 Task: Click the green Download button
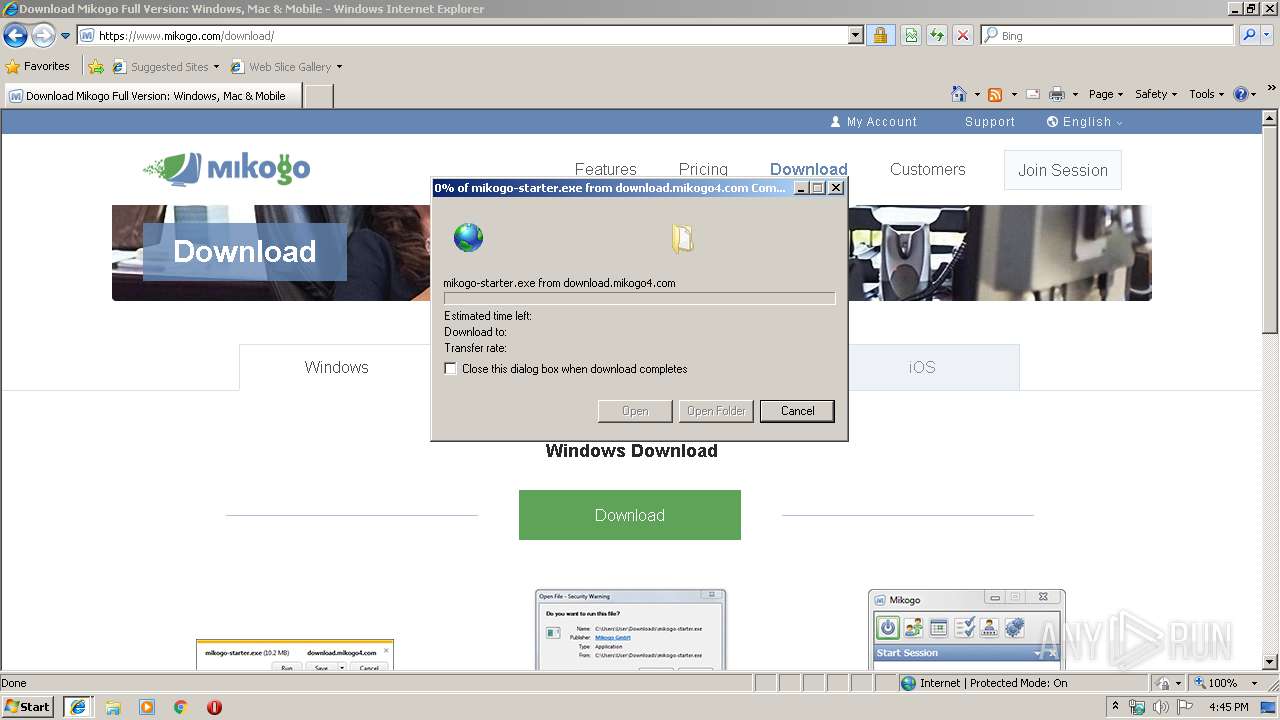[629, 515]
